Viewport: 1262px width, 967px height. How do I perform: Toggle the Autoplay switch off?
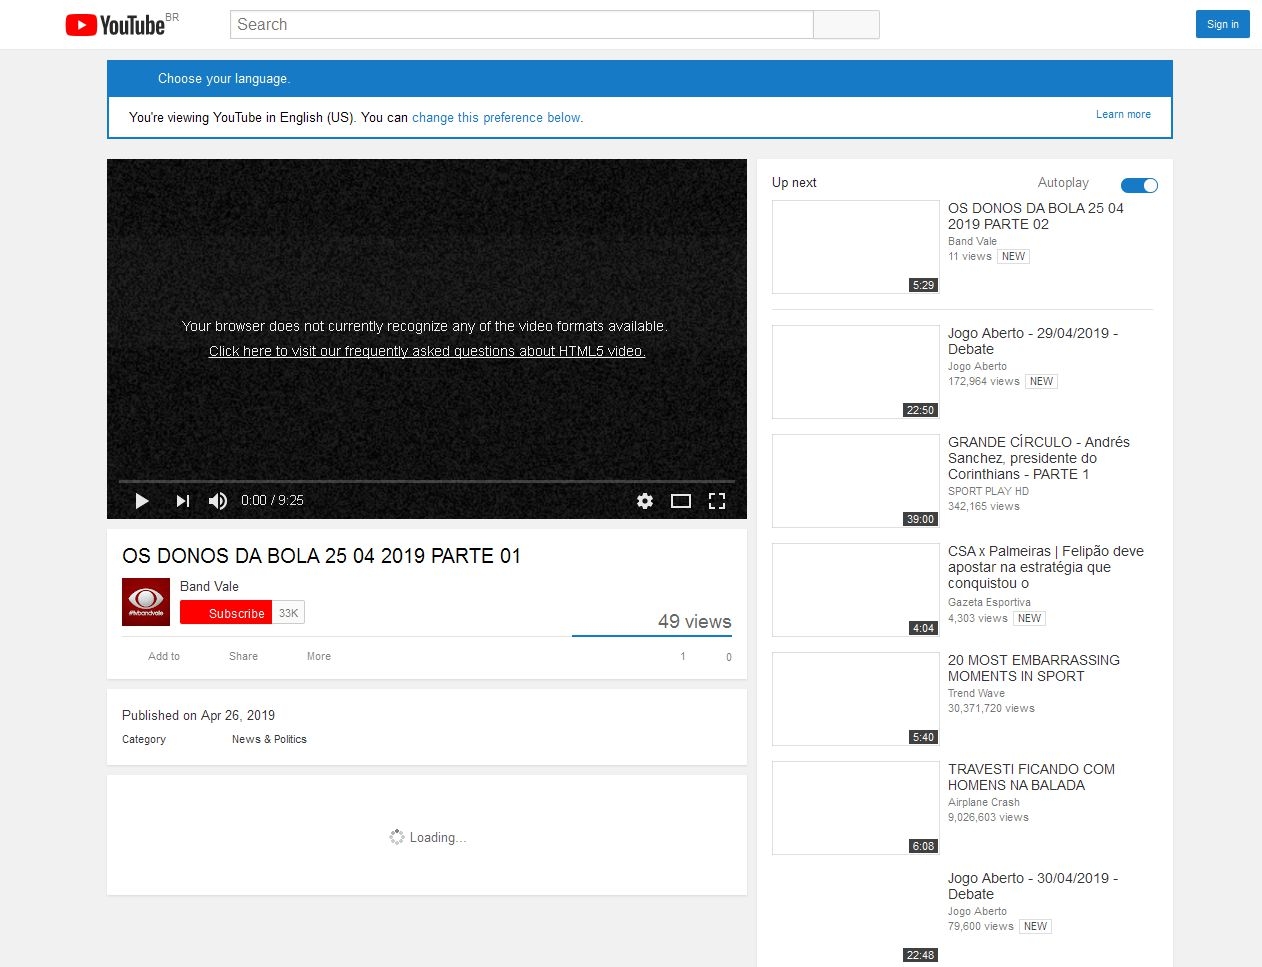[1139, 185]
